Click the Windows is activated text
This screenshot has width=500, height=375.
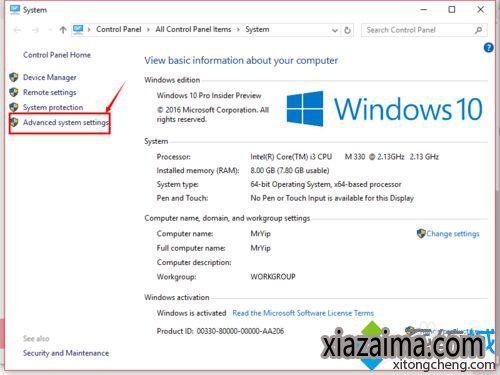click(191, 313)
